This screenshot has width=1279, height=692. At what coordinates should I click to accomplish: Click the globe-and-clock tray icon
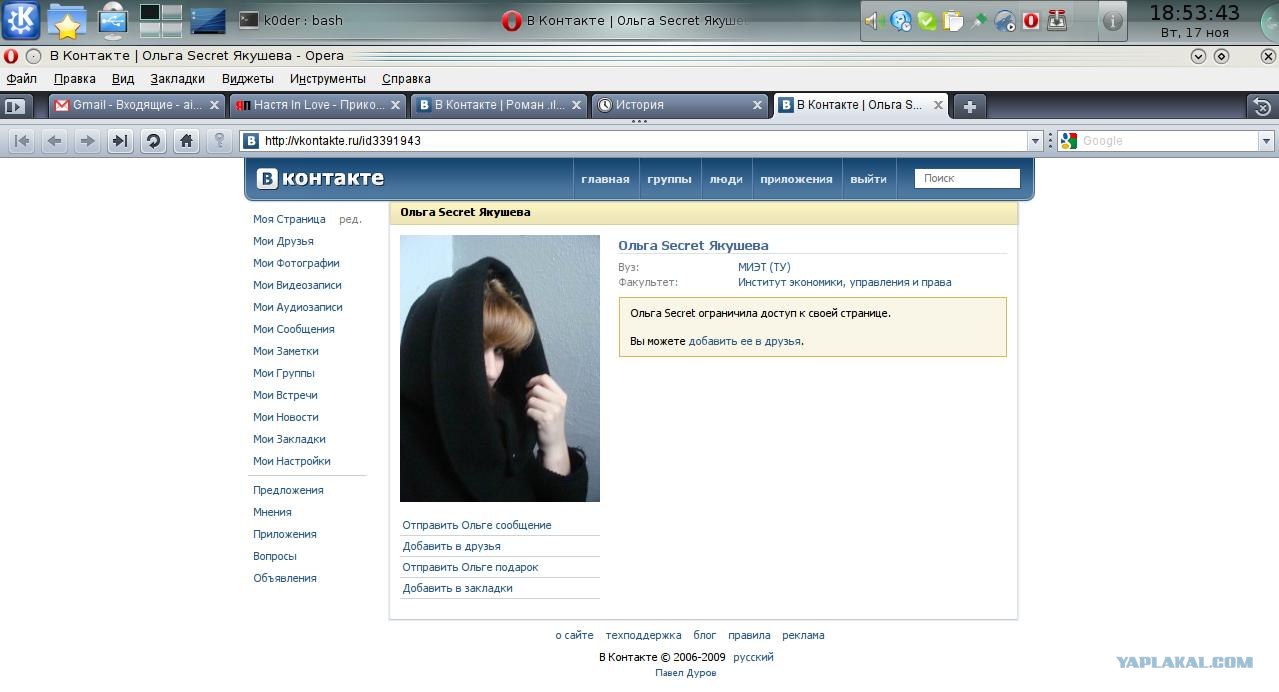click(x=901, y=21)
